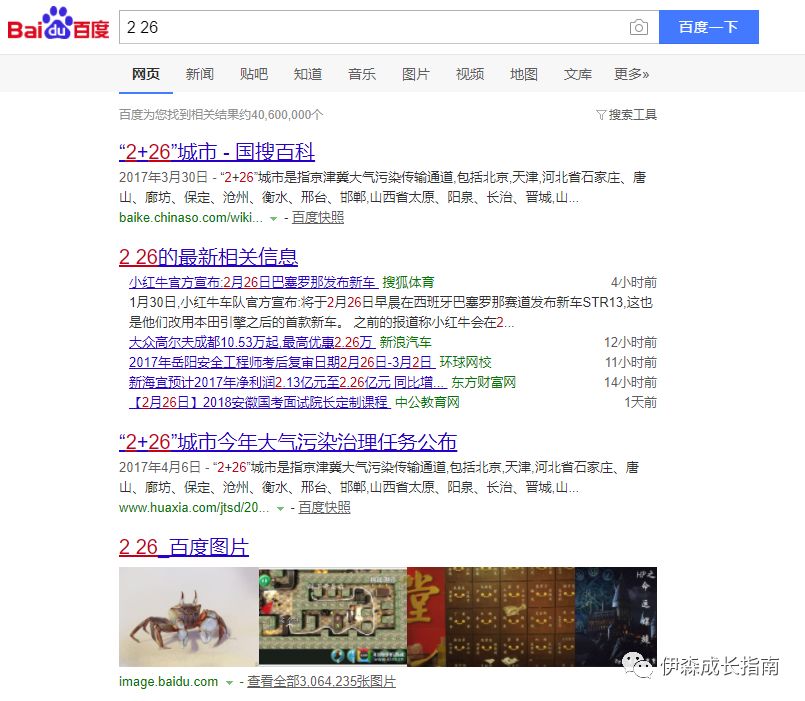Click baike.chinaso.com/wiki URL text
The width and height of the screenshot is (805, 701).
pos(190,218)
